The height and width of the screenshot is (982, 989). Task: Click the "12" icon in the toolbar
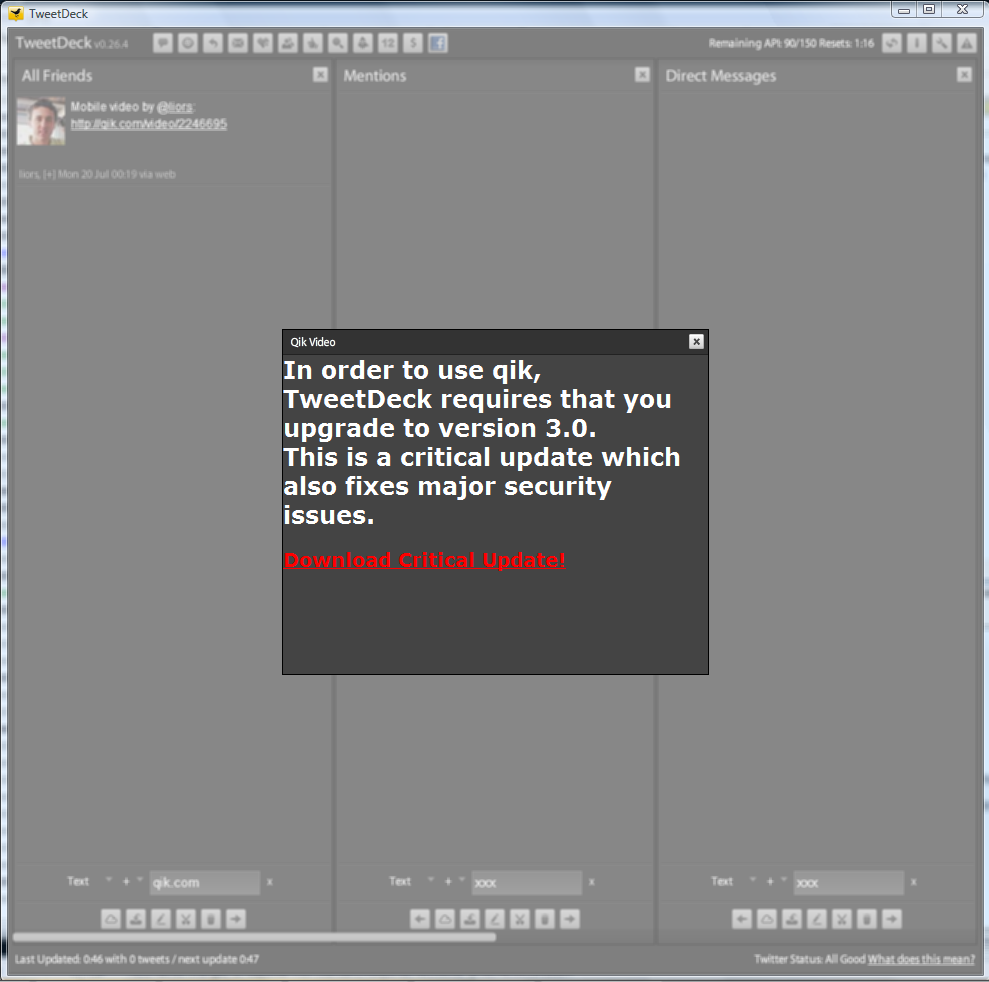click(388, 43)
